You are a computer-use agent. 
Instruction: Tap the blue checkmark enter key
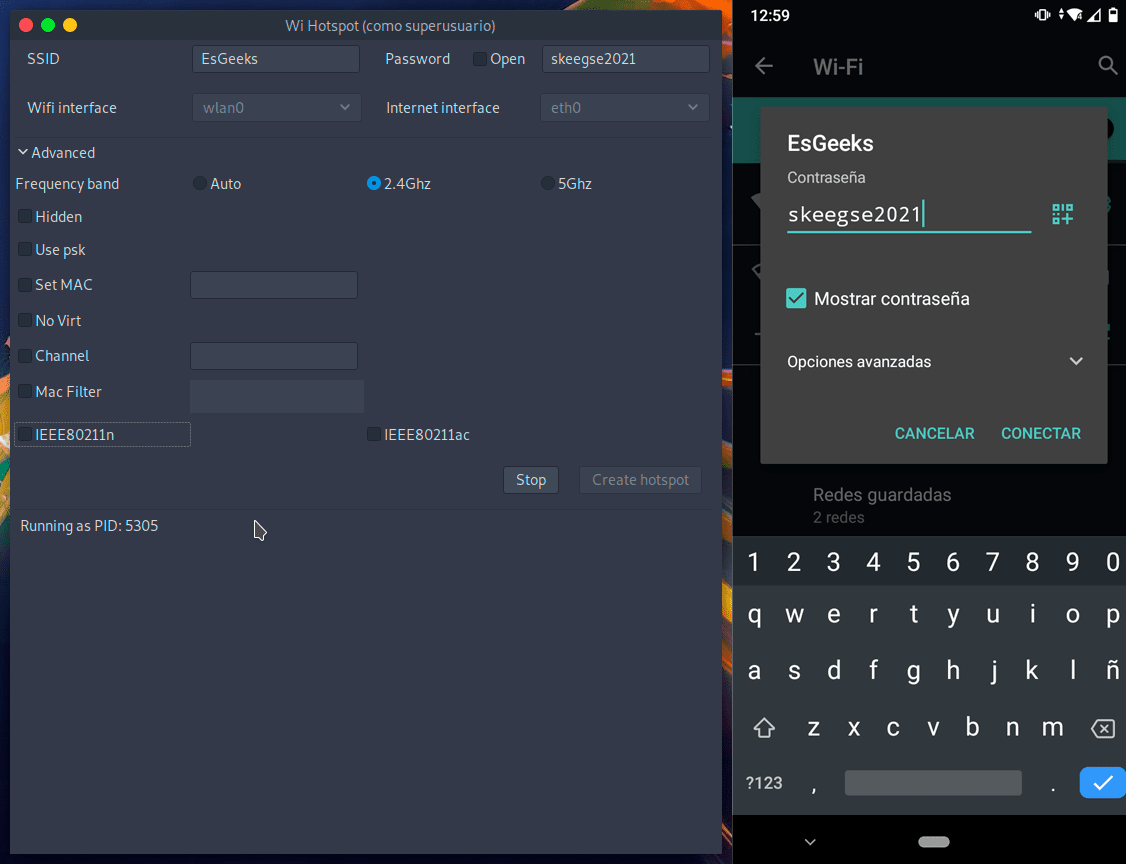pos(1102,783)
